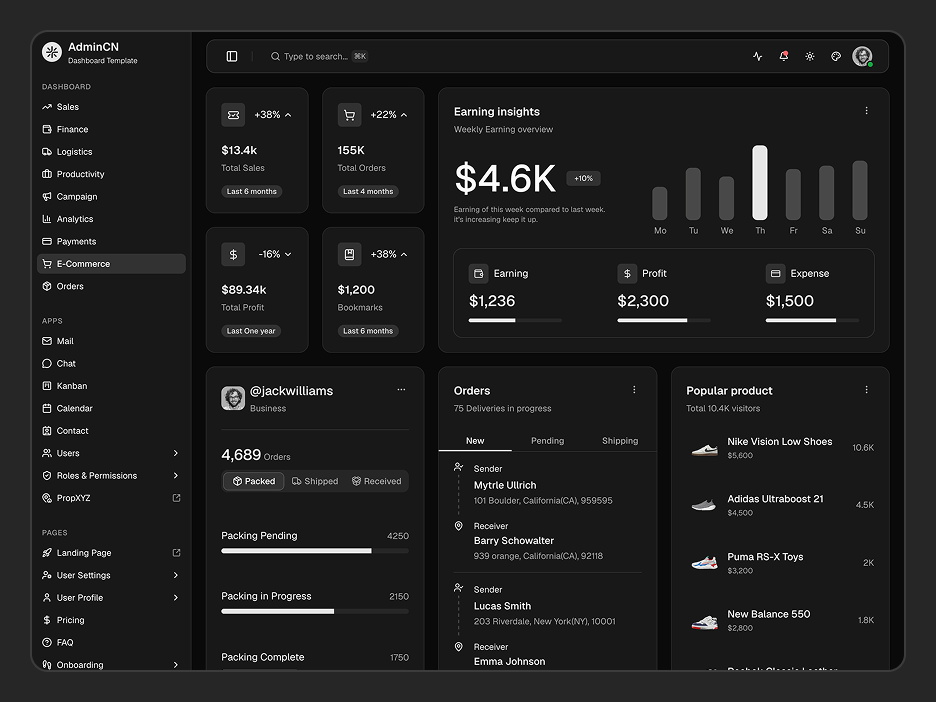Select the Thursday bar in chart
The image size is (936, 702).
[x=759, y=183]
